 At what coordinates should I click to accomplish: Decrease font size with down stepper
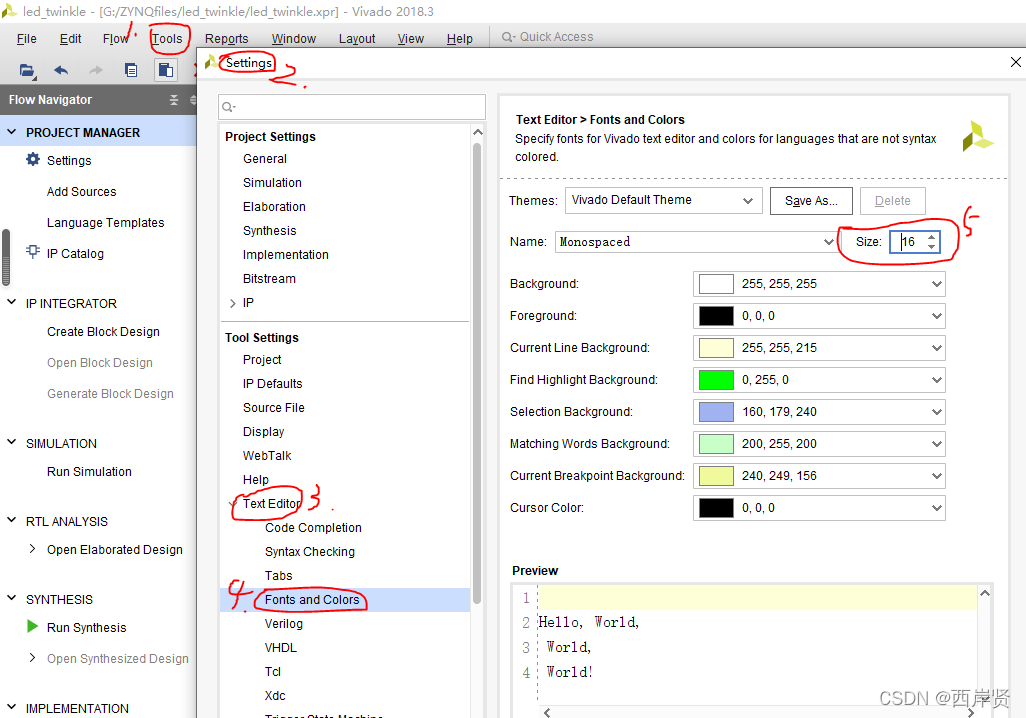pos(932,247)
